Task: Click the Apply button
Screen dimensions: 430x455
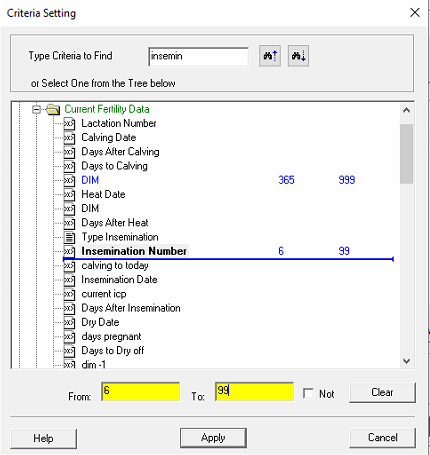Action: click(213, 438)
